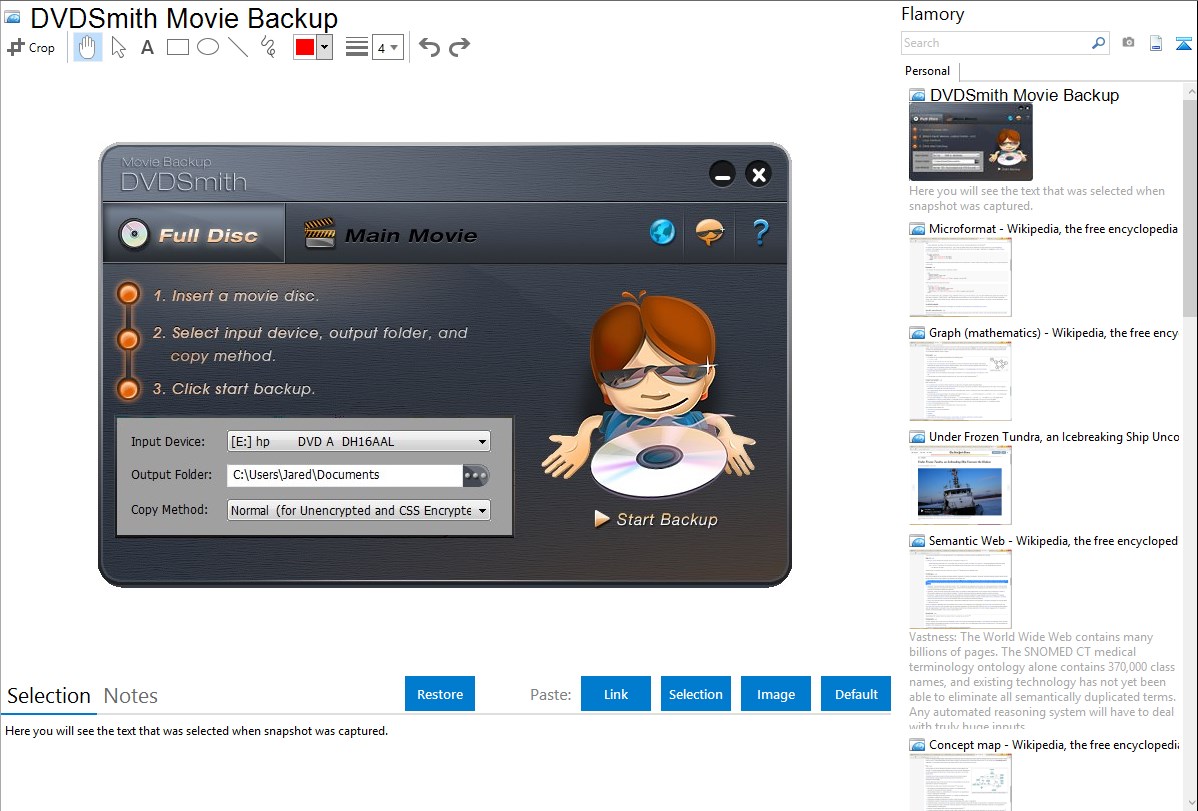Click the 'Concept map - Wikipedia' snapshot title

click(1054, 744)
